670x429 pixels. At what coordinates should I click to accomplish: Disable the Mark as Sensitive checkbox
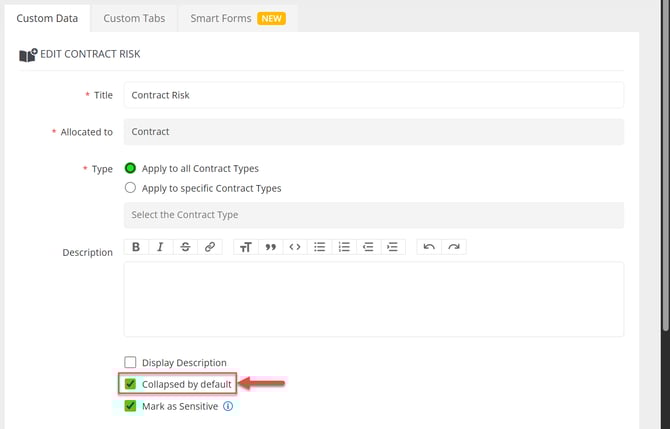[x=130, y=407]
